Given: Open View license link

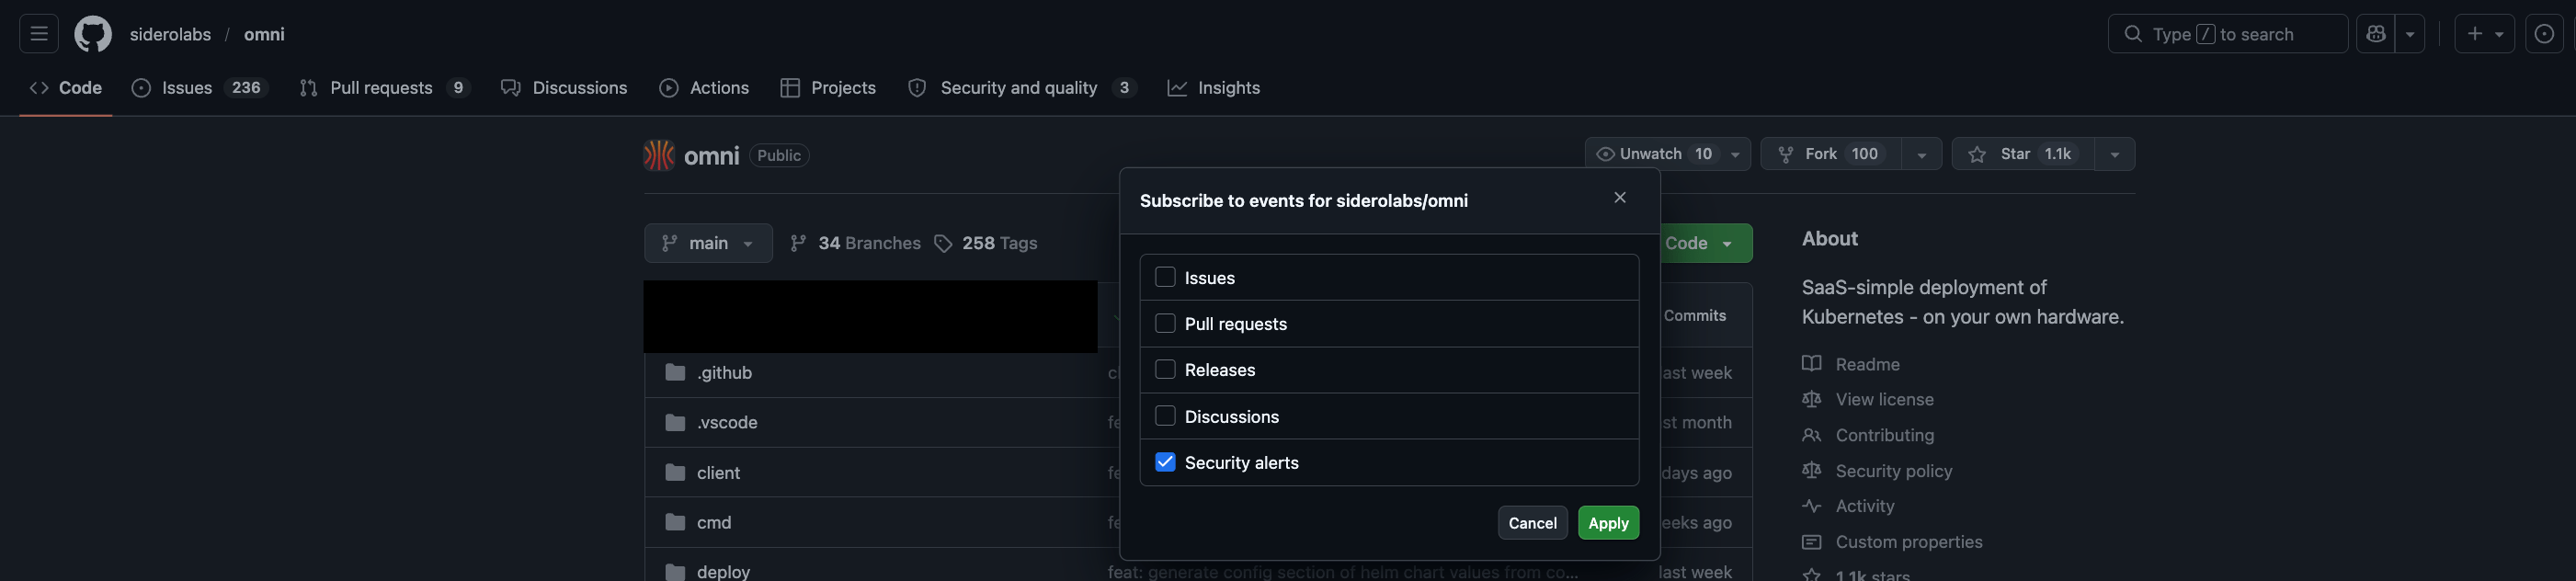Looking at the screenshot, I should [x=1884, y=399].
